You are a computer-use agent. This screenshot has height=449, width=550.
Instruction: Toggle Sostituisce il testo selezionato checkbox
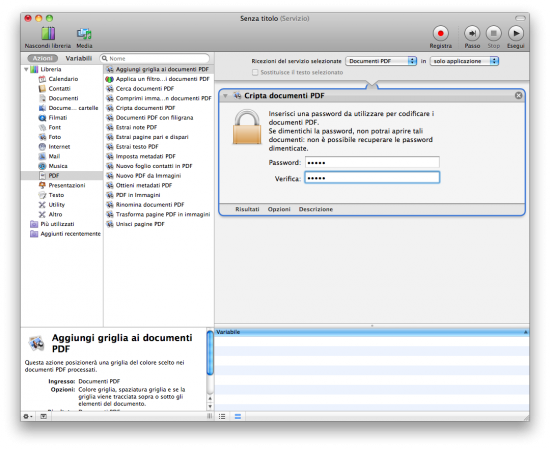tap(255, 72)
